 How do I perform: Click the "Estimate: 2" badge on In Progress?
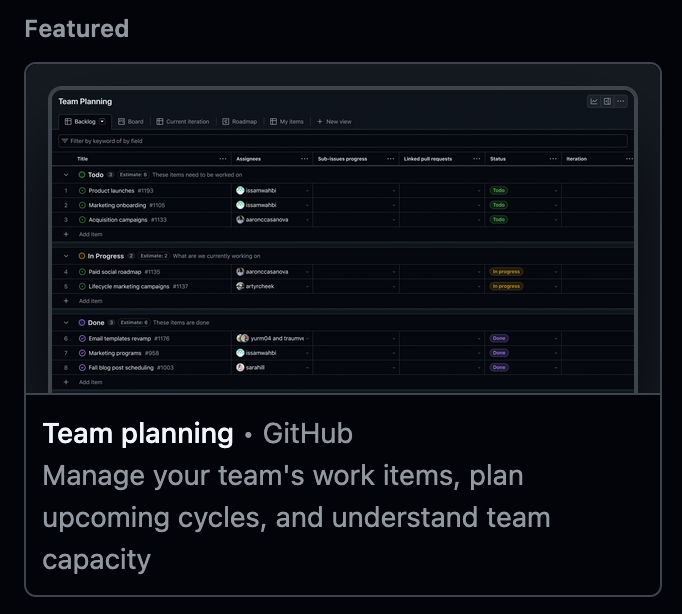(x=154, y=256)
